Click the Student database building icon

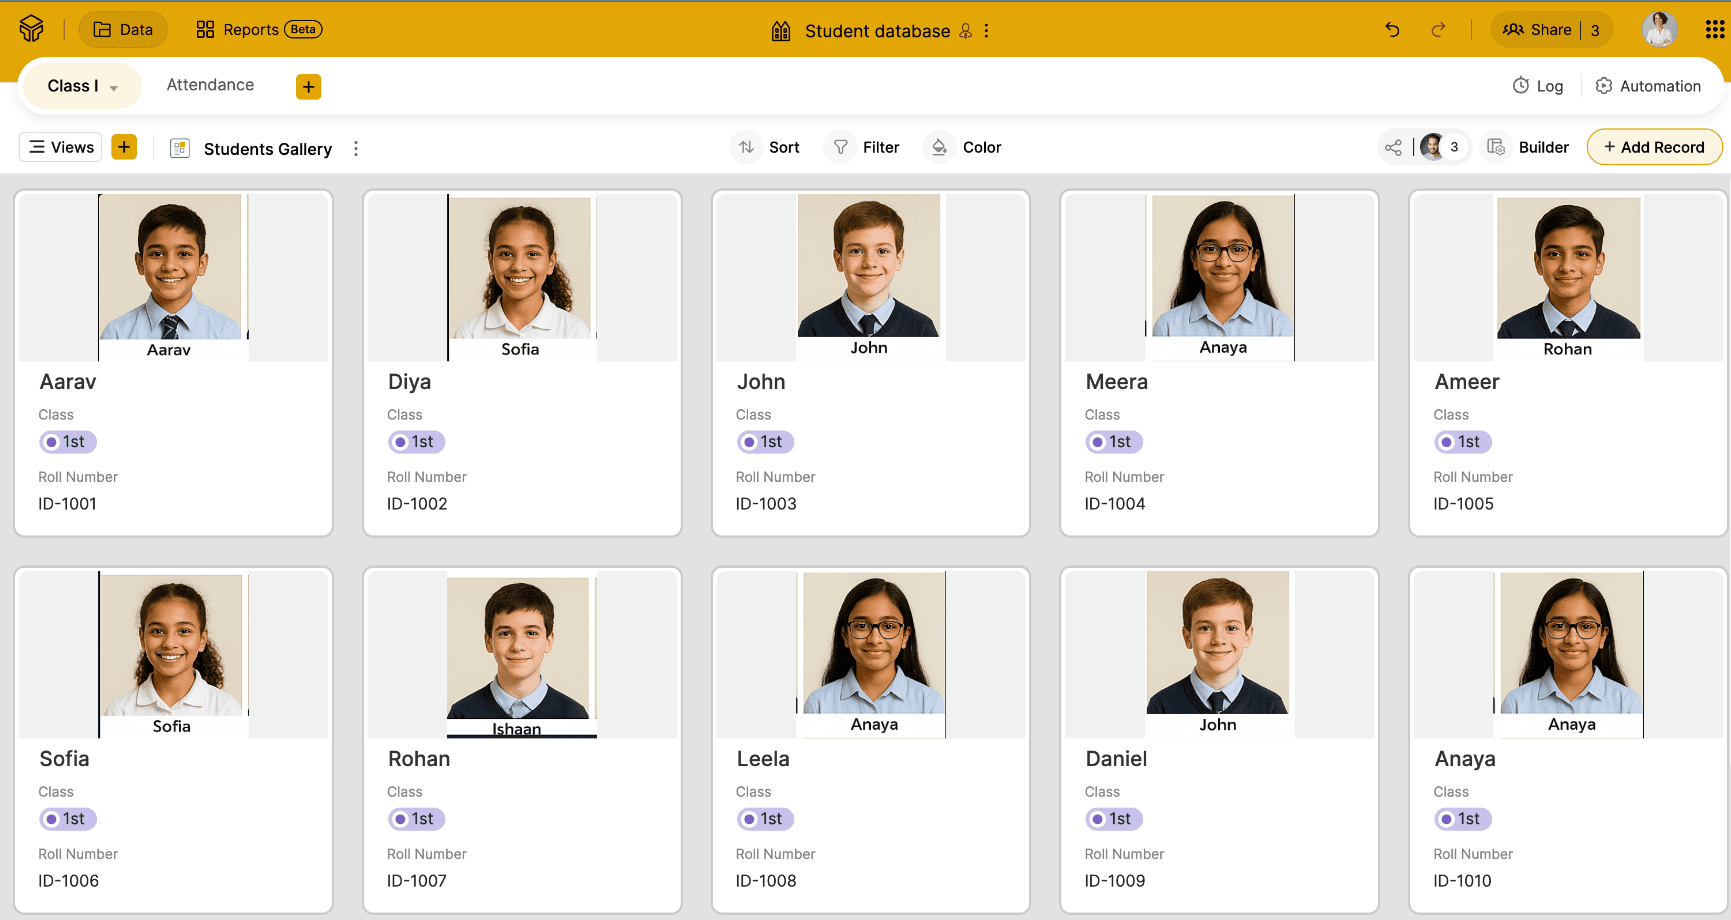pos(781,31)
